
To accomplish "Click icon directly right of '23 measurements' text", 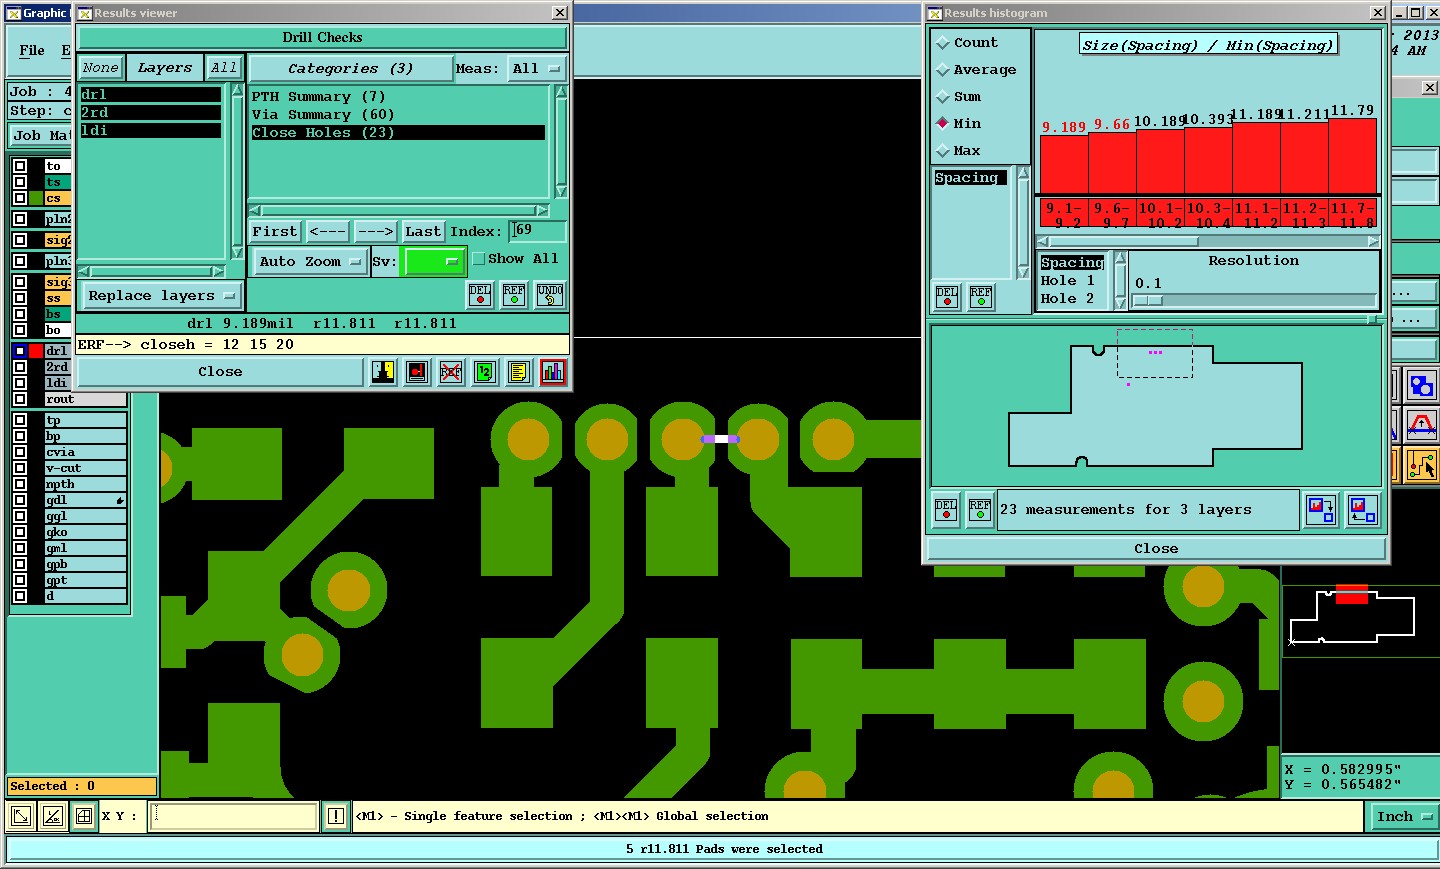I will (x=1321, y=510).
